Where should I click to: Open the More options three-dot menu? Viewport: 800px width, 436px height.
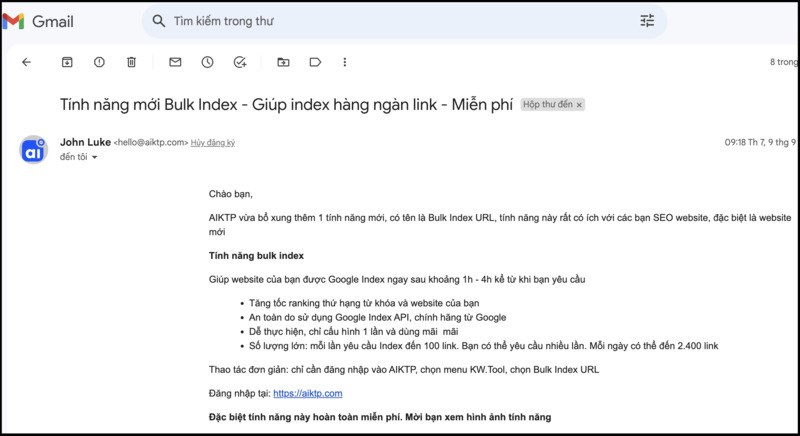point(345,62)
